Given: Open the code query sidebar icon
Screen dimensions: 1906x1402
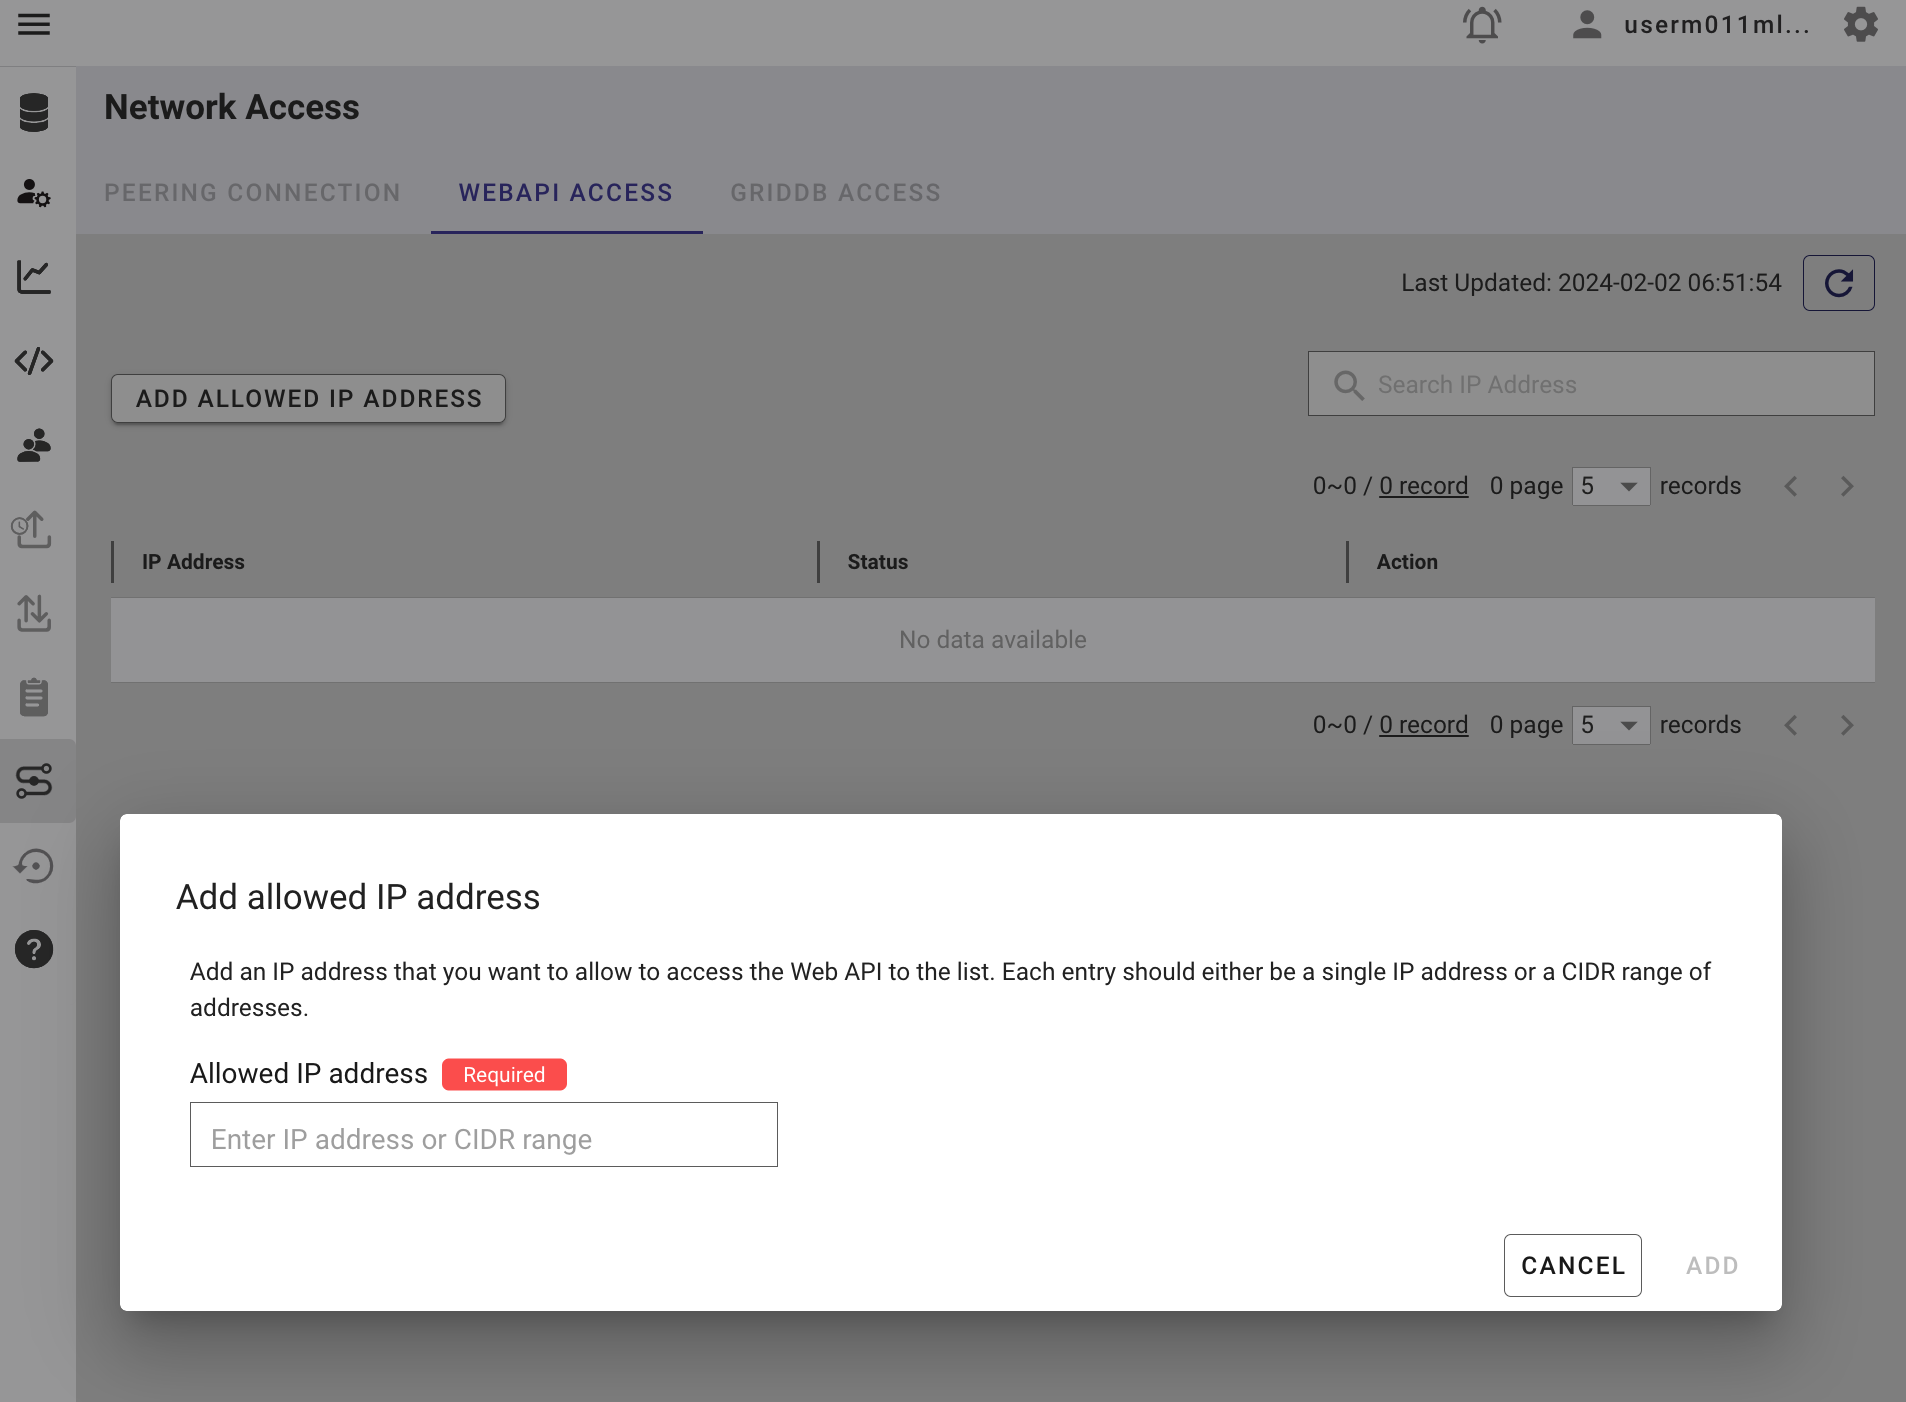Looking at the screenshot, I should [34, 361].
